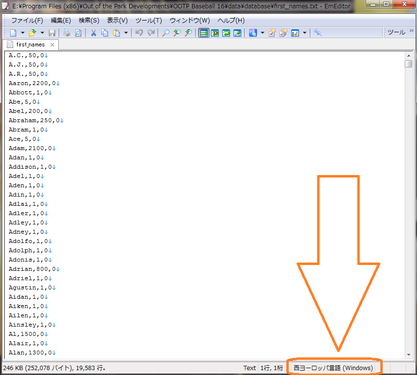
Task: Click the Open file folder icon
Action: (x=32, y=33)
